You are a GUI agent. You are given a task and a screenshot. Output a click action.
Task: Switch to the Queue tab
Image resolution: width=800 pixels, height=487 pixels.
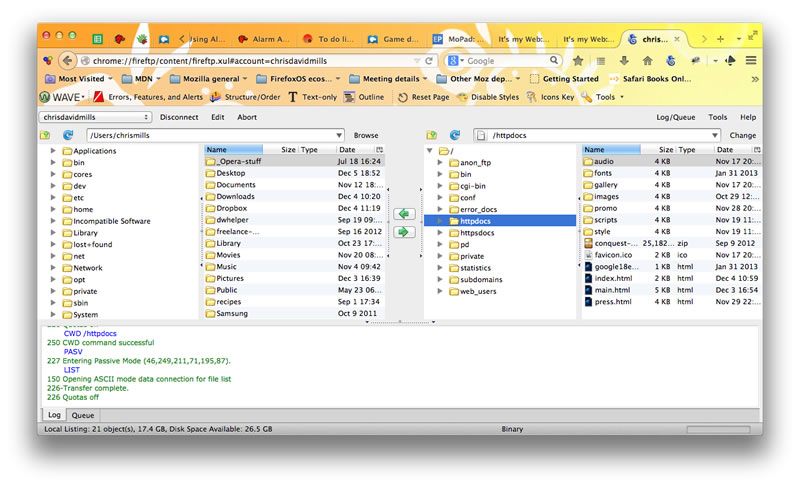coord(82,415)
